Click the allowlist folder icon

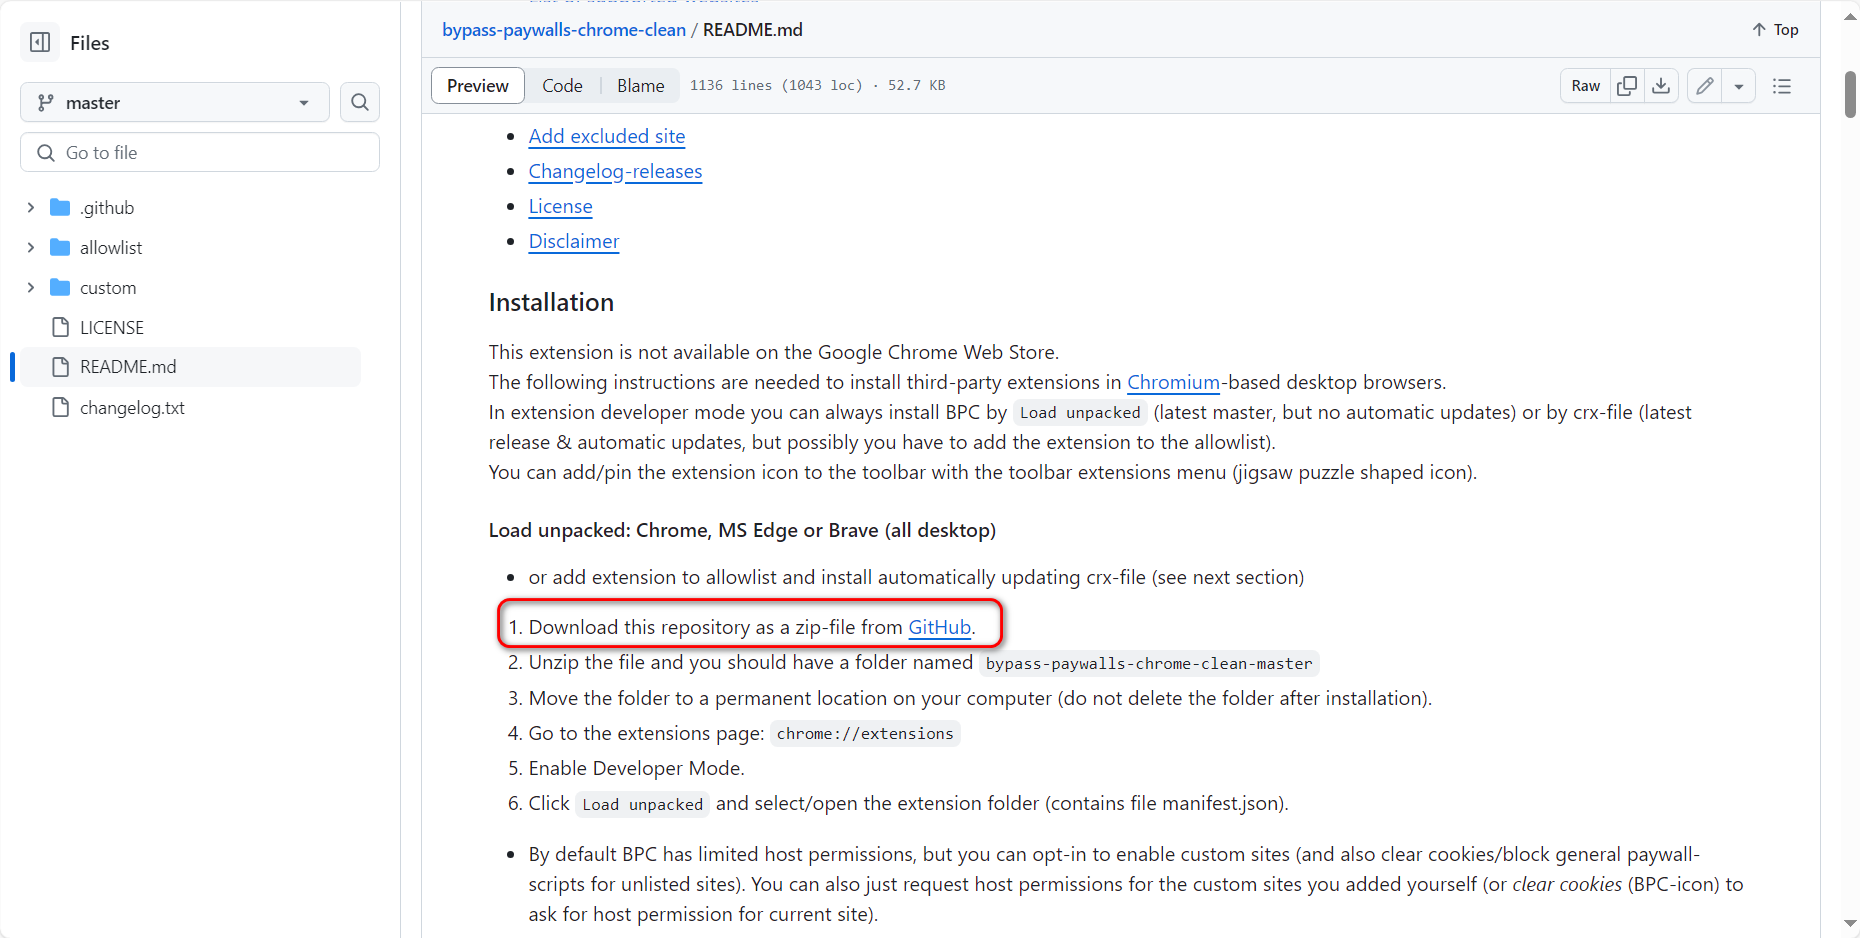pos(60,247)
